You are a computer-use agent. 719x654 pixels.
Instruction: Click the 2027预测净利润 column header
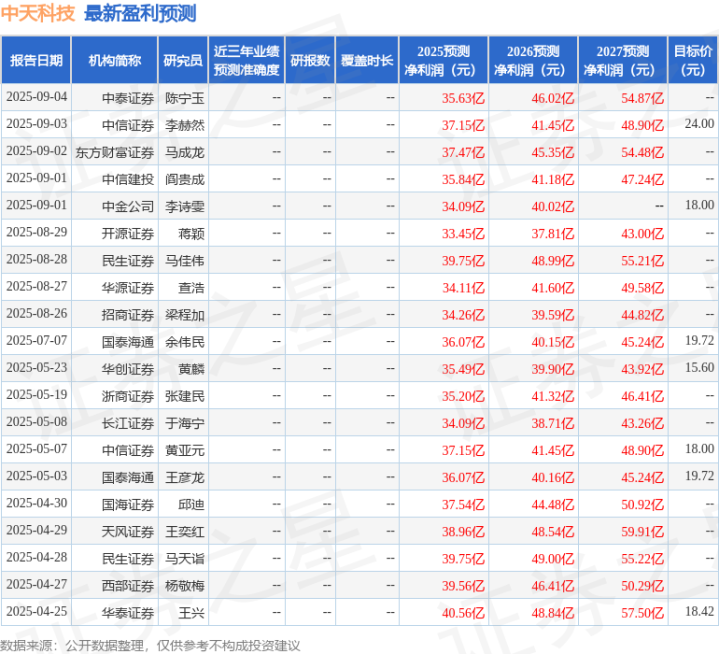point(622,60)
